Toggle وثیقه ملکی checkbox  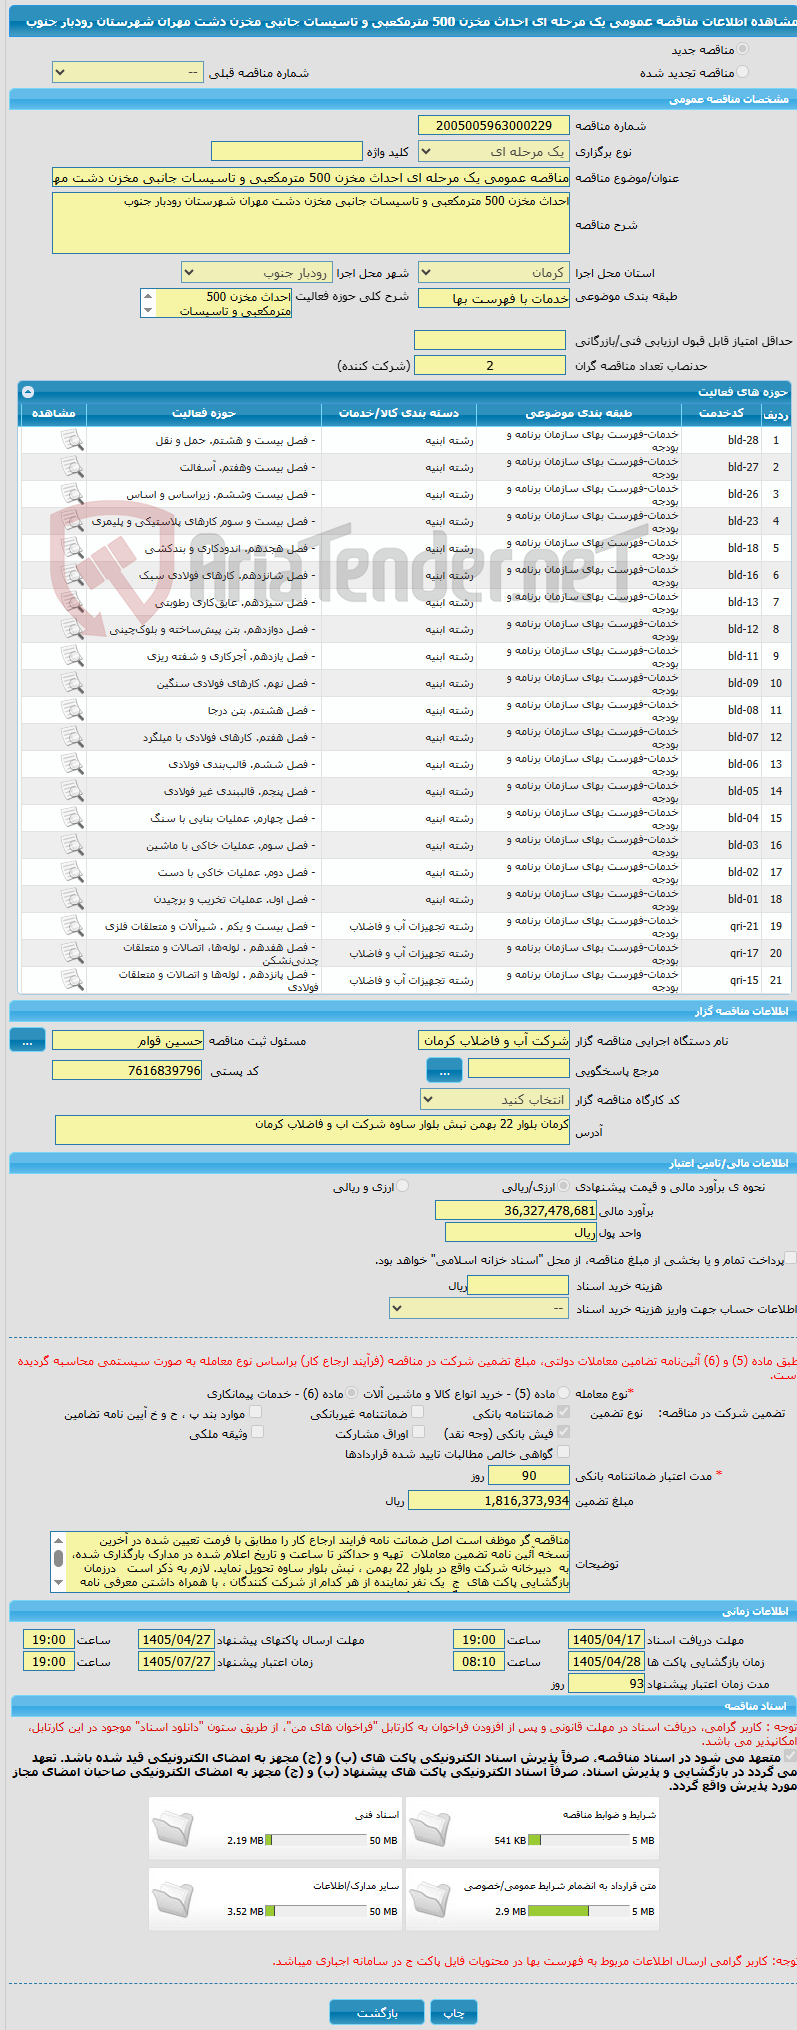coord(257,1433)
